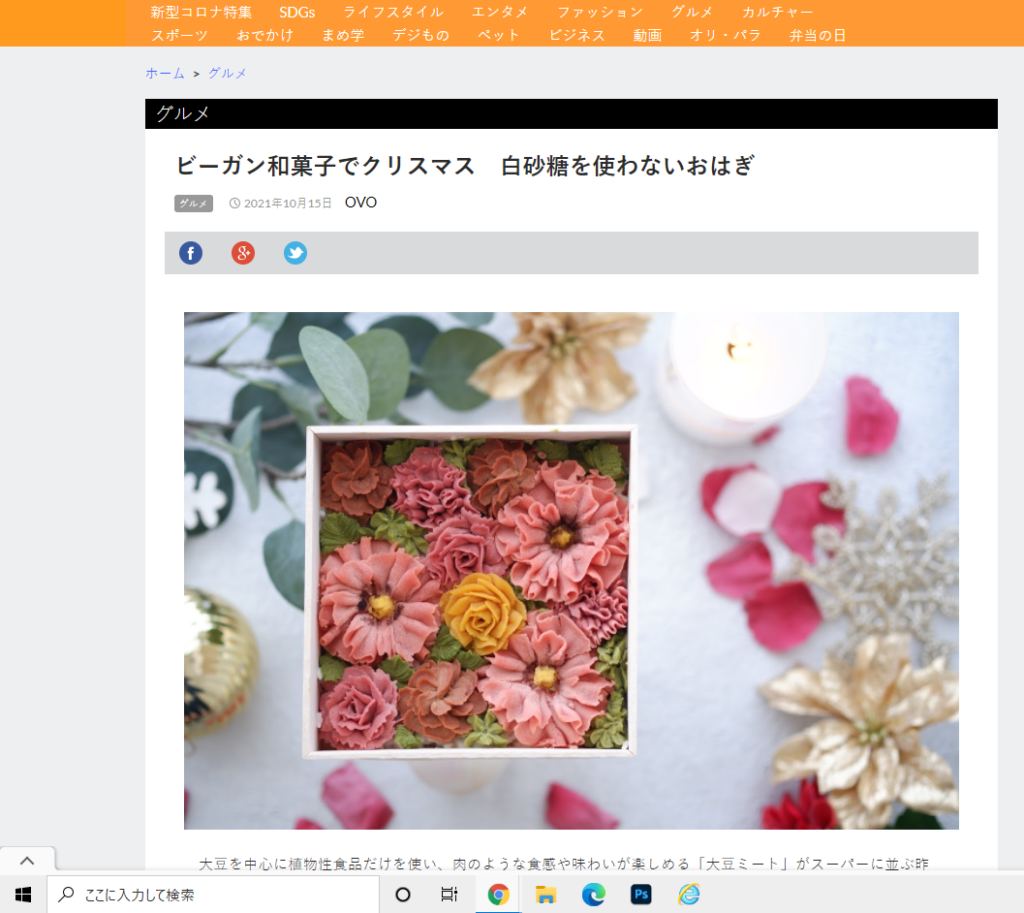Click the OVO author link
The height and width of the screenshot is (913, 1024).
[360, 202]
